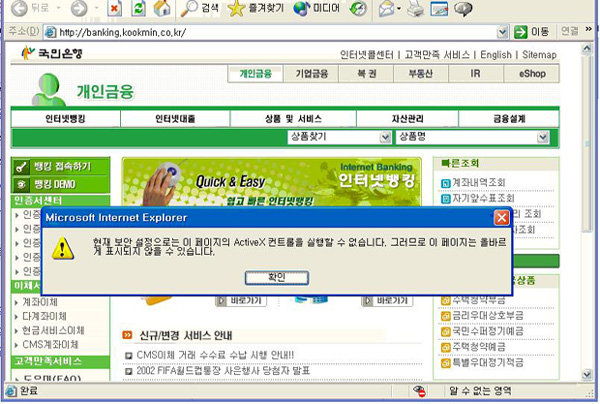Click the Internet Banking banner image

click(272, 182)
